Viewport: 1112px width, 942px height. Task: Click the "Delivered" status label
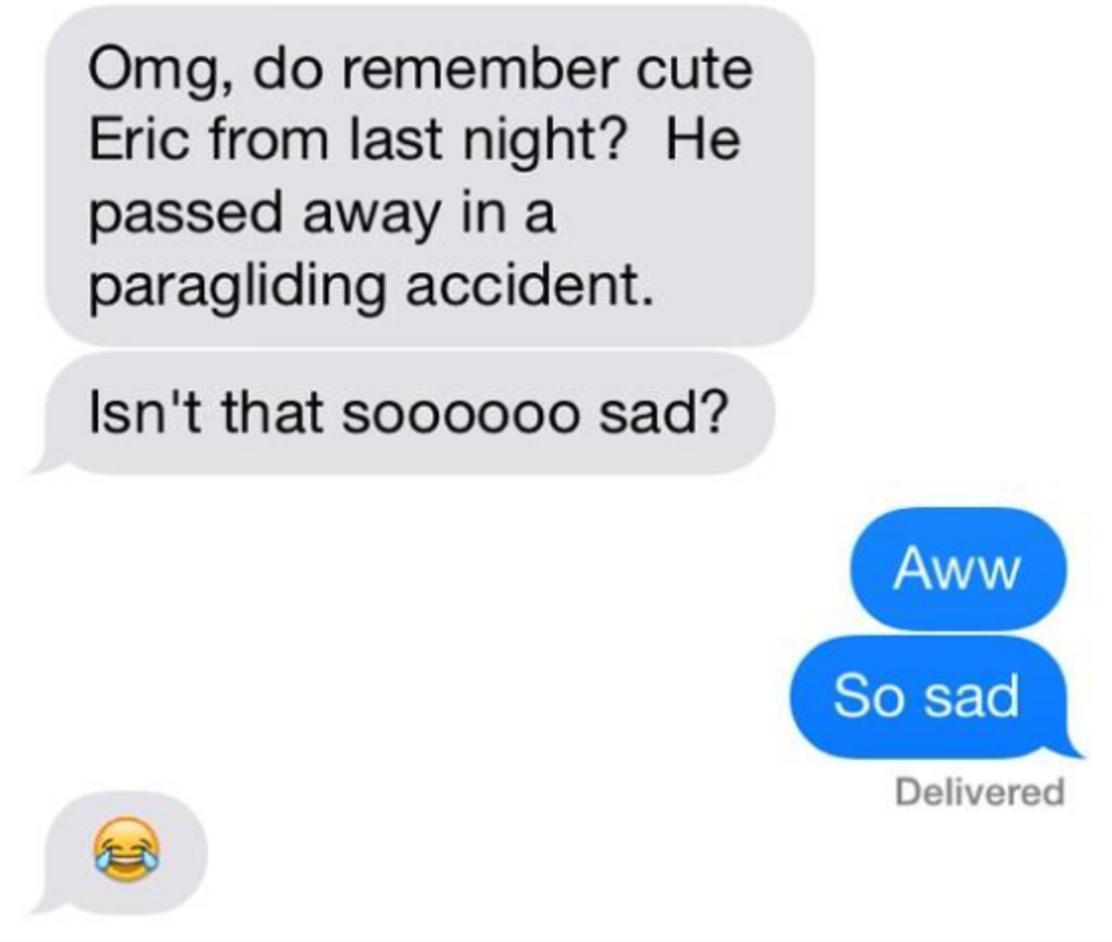point(979,791)
